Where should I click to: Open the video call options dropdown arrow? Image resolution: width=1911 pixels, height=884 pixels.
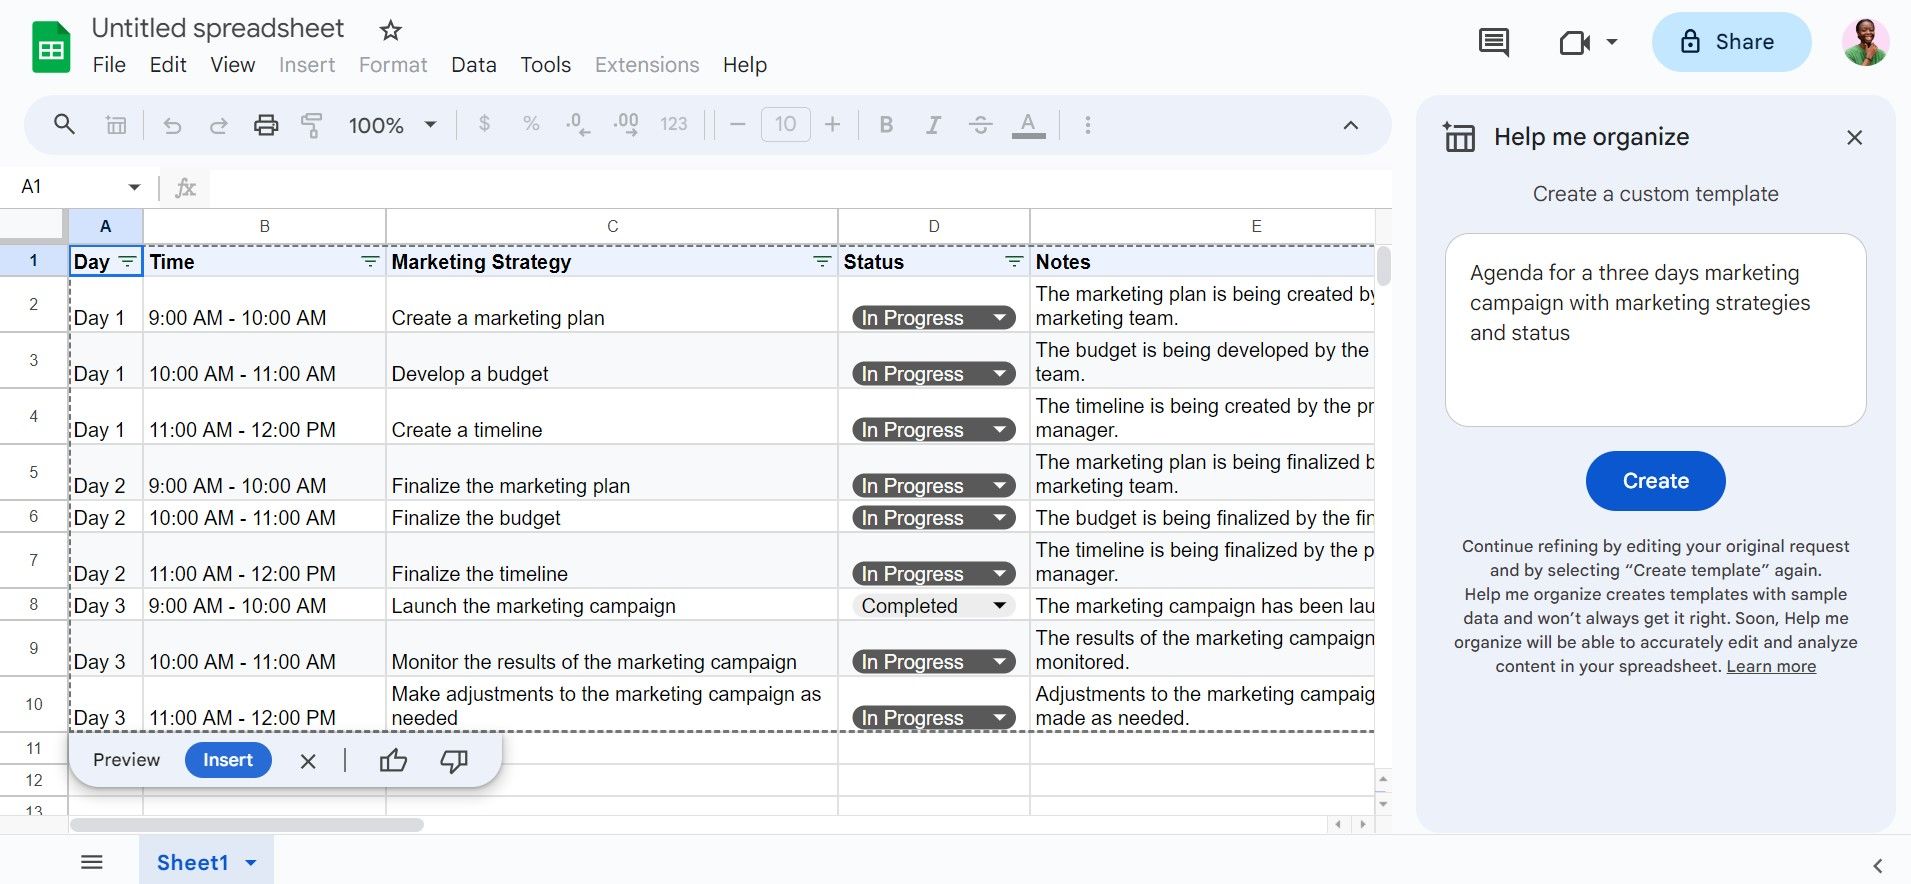point(1612,42)
